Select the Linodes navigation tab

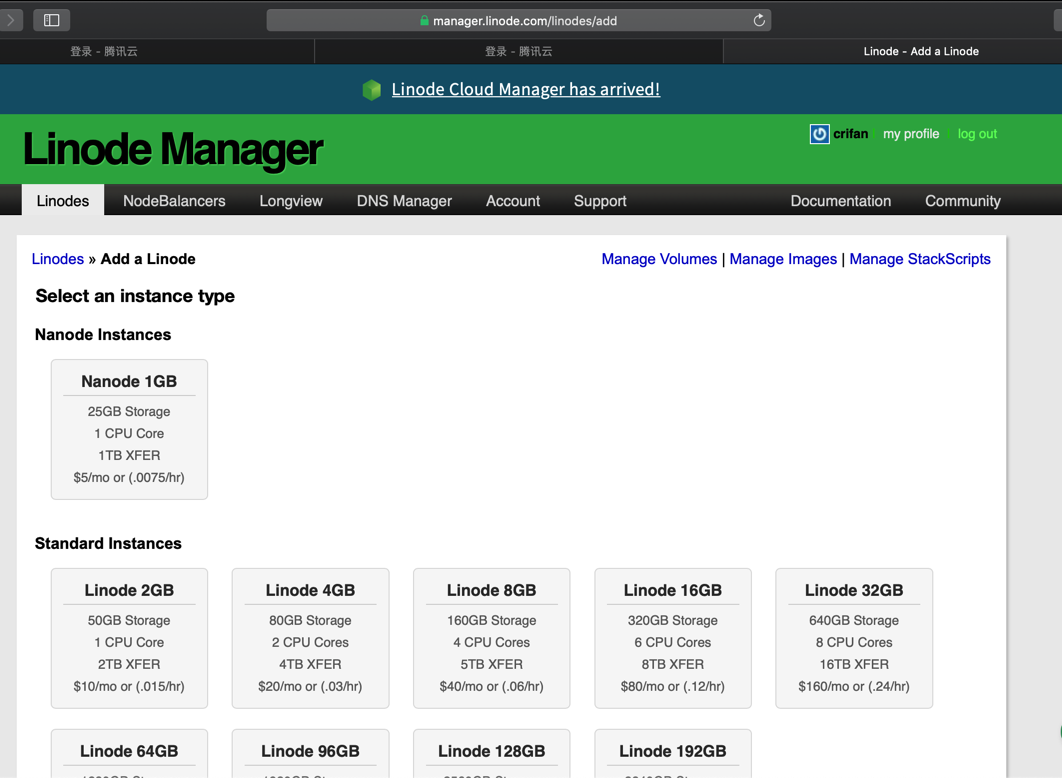pos(63,200)
